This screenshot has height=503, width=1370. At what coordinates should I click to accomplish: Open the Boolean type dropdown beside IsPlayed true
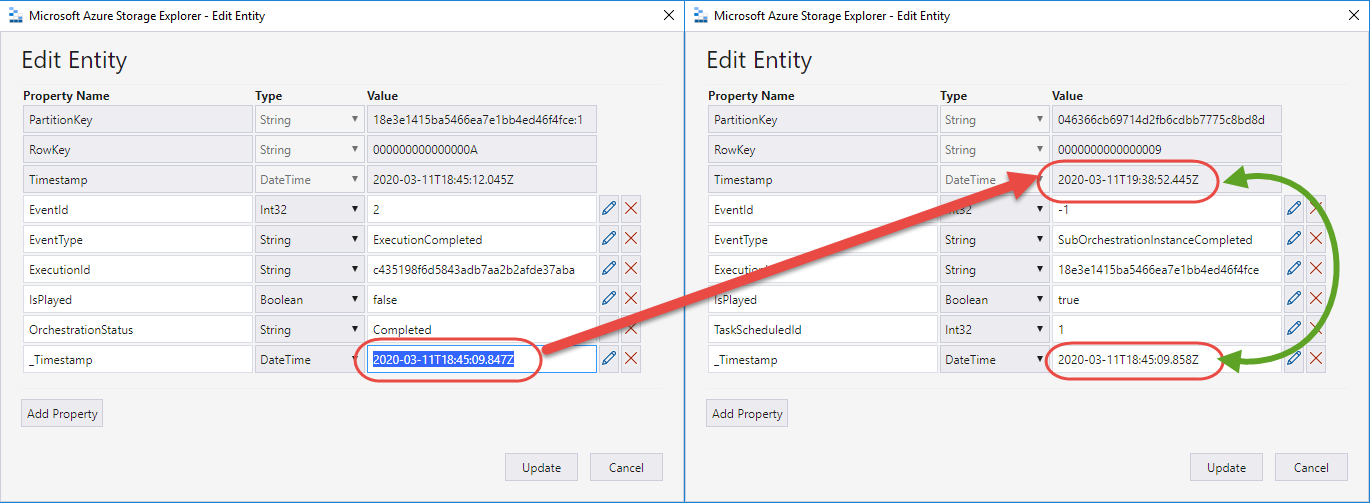[x=994, y=299]
